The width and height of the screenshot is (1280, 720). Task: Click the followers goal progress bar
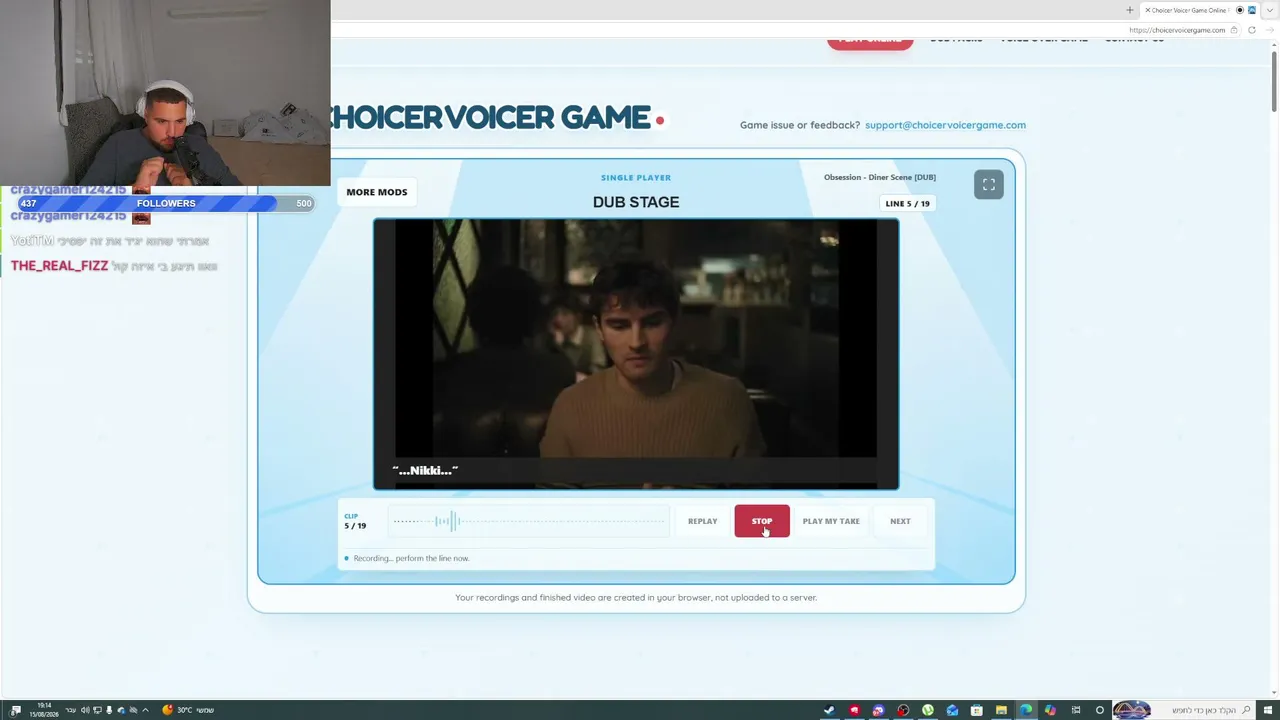[166, 203]
